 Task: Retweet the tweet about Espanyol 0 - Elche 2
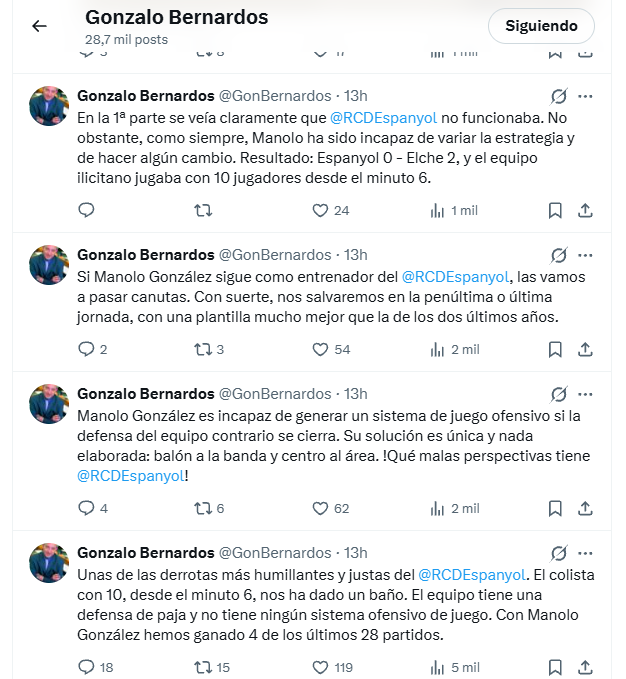tap(203, 210)
